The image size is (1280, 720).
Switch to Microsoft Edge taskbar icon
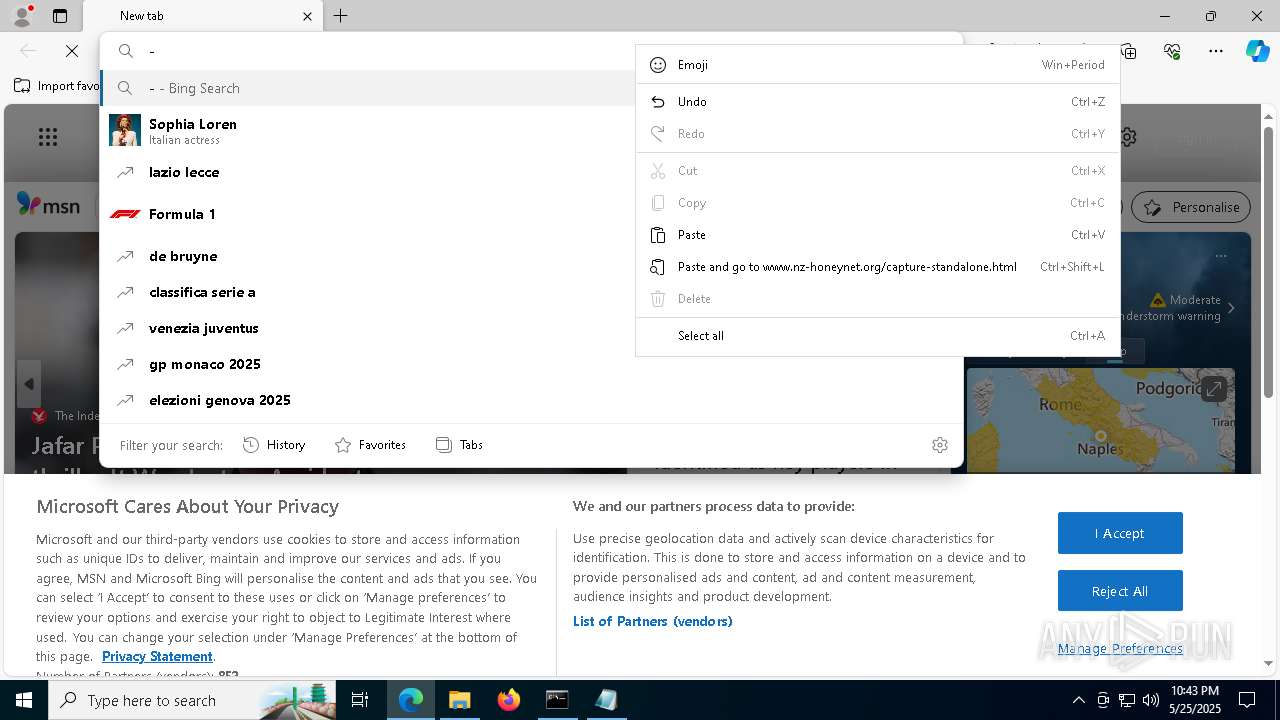pyautogui.click(x=411, y=700)
